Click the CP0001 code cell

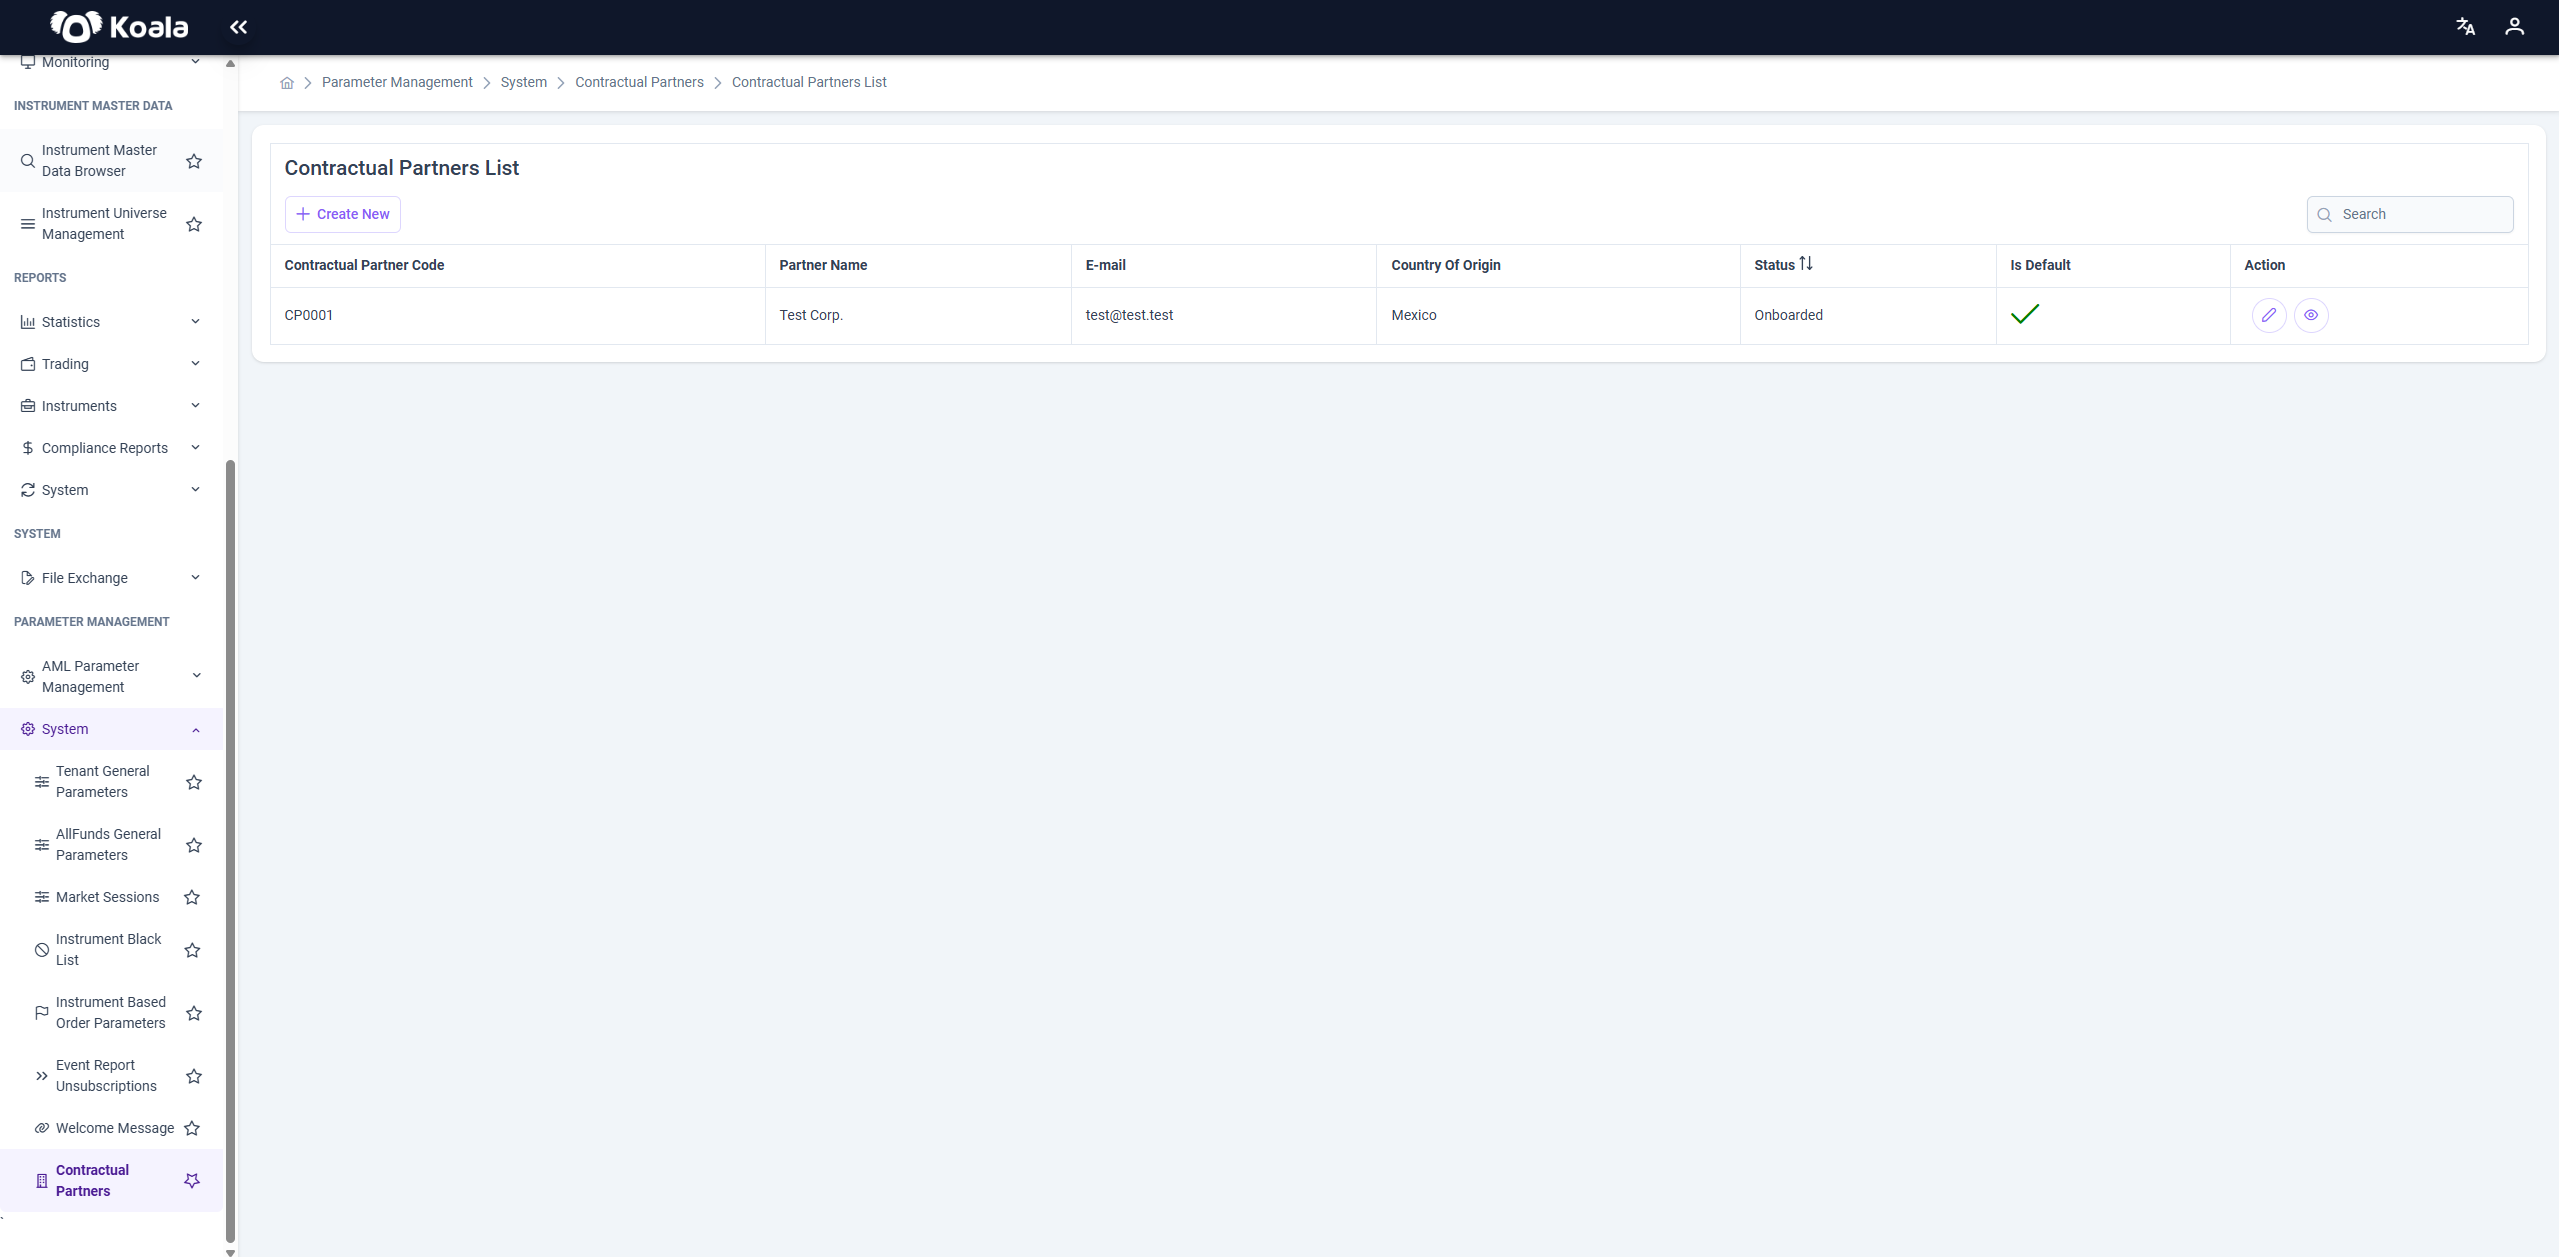click(517, 316)
